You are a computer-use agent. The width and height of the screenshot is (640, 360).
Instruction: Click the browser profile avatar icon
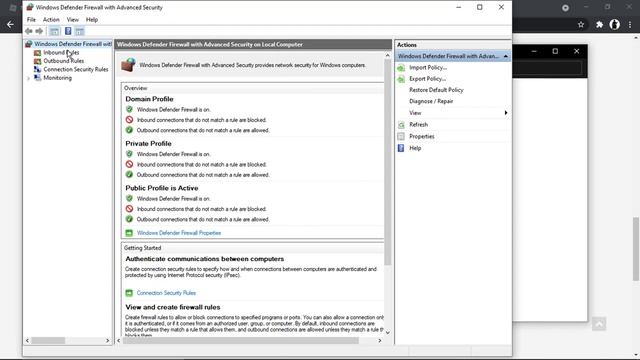coord(615,24)
